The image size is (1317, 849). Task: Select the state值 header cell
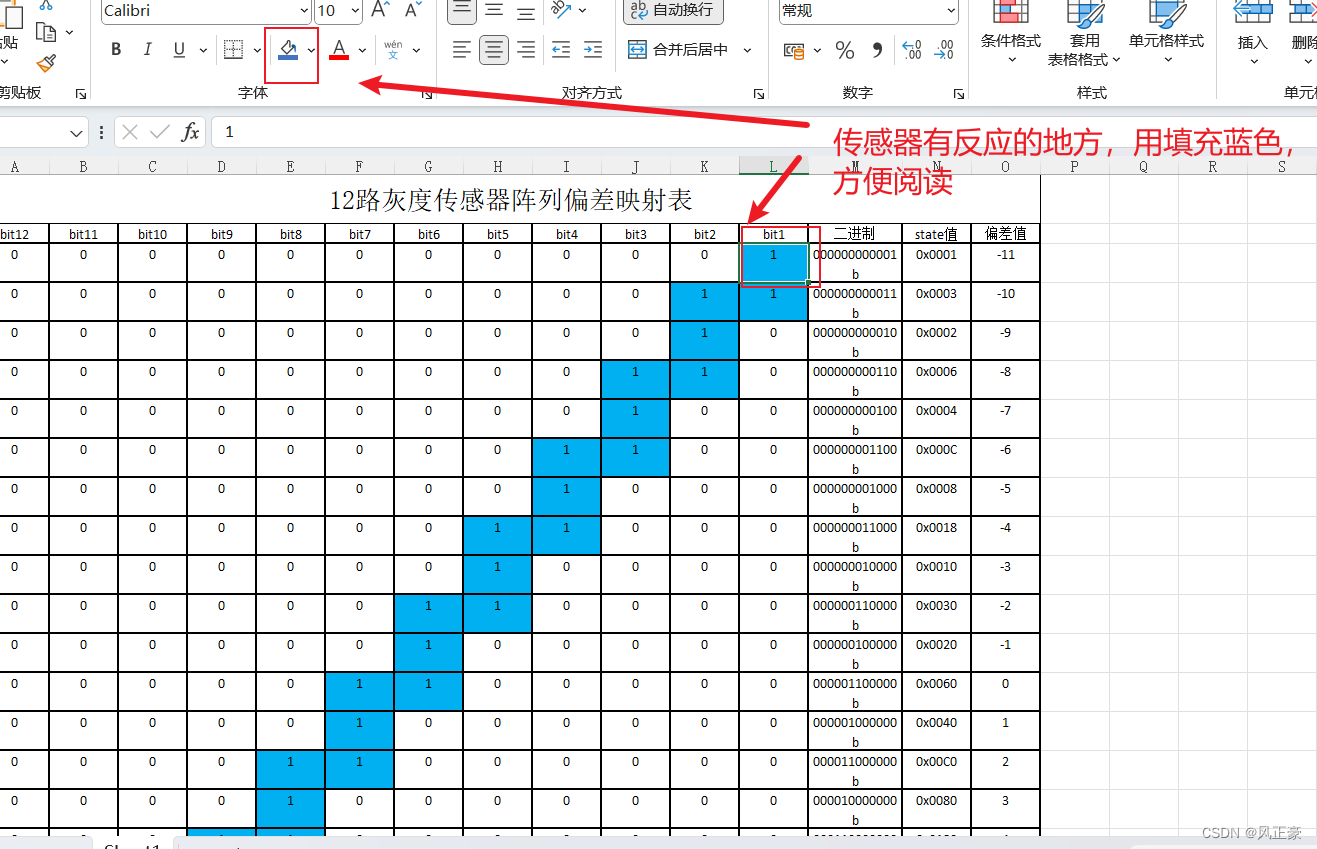coord(936,234)
